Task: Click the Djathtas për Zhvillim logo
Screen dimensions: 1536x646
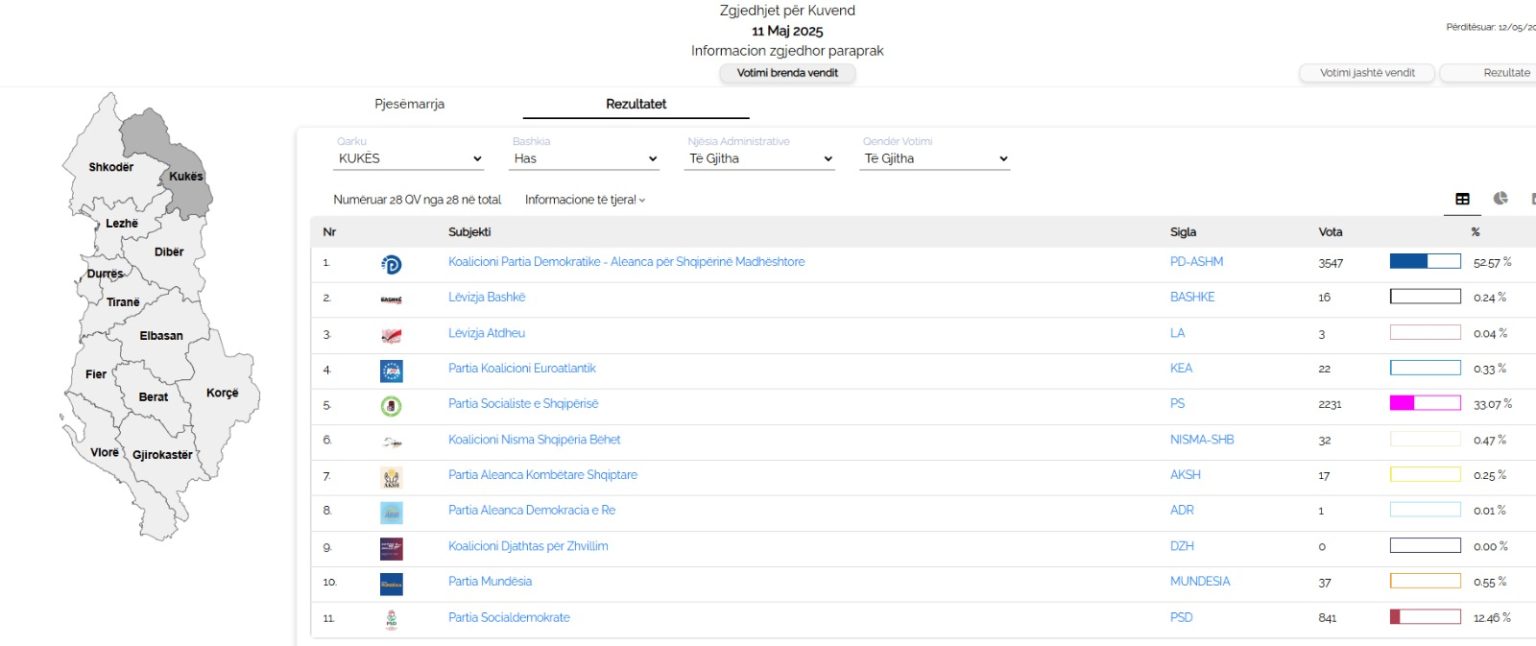Action: point(391,548)
